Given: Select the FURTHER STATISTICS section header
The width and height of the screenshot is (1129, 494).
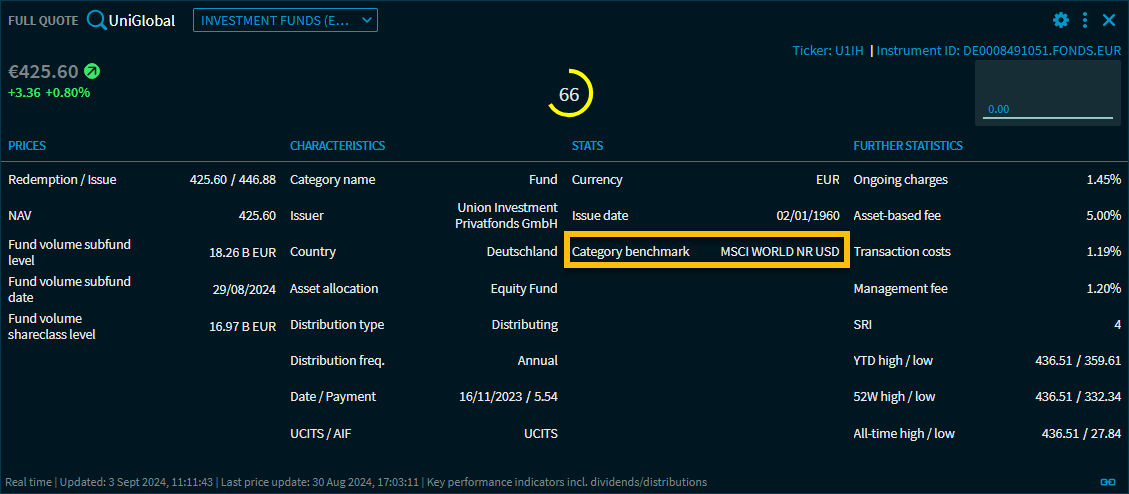Looking at the screenshot, I should coord(907,146).
